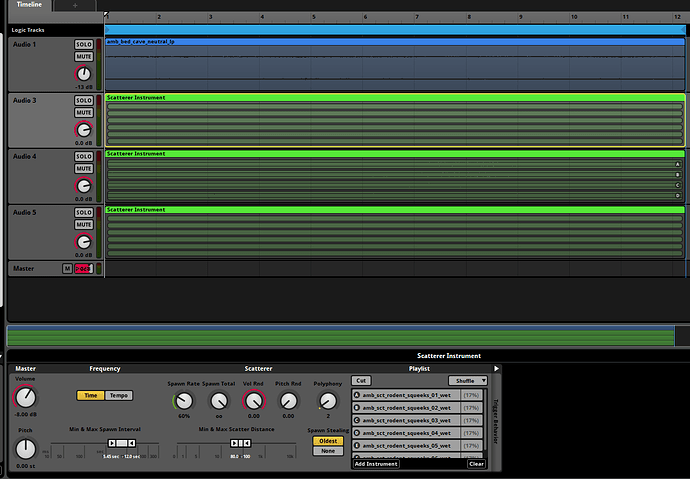Expand the Trigger Behavior section

[495, 421]
